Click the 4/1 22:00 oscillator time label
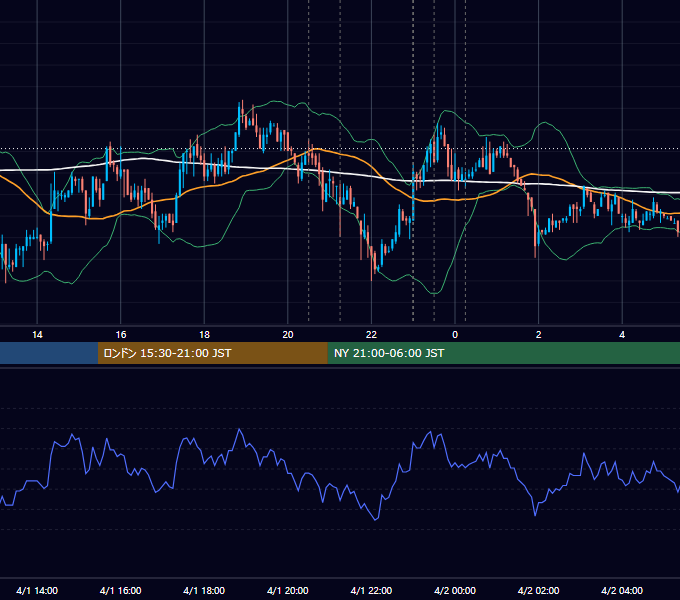This screenshot has height=600, width=680. [x=371, y=590]
